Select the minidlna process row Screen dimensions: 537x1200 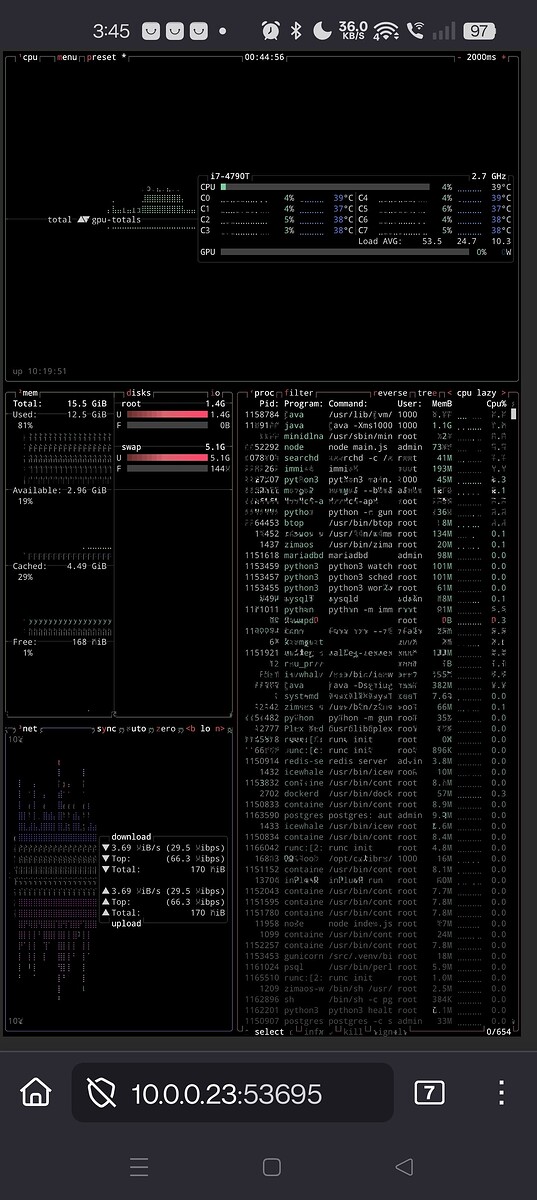375,435
